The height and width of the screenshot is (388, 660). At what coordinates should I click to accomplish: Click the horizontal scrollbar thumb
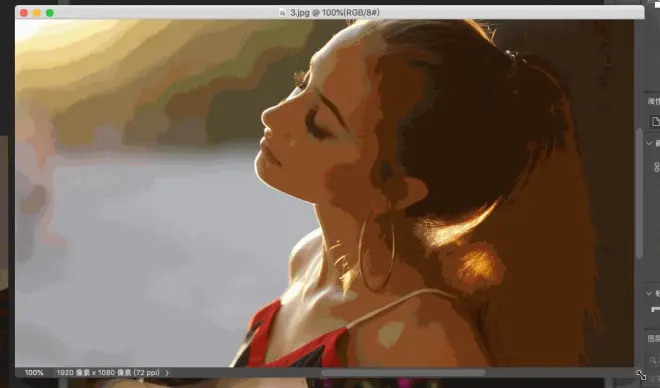click(403, 373)
